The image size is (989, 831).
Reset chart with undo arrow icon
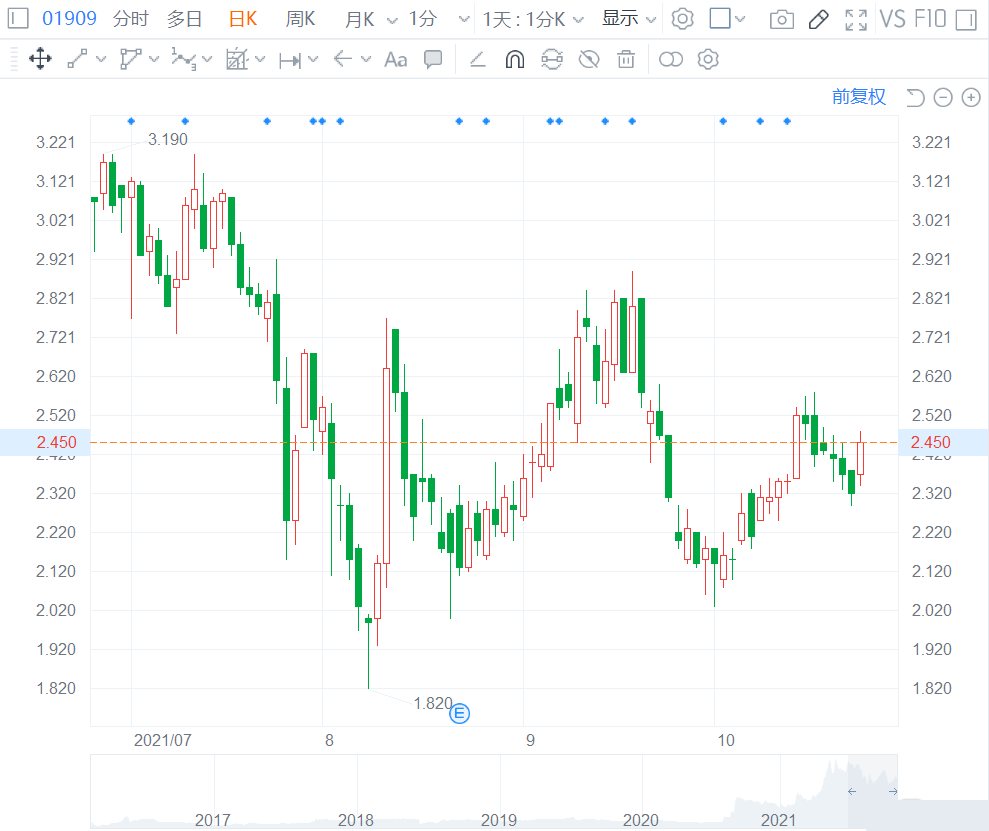click(x=915, y=98)
